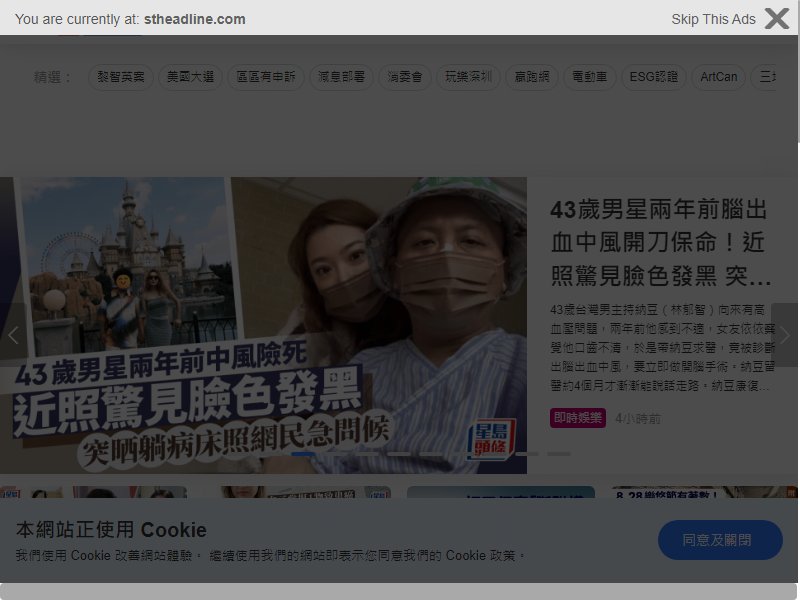Accept cookies with 同意及關閉 button

(720, 540)
